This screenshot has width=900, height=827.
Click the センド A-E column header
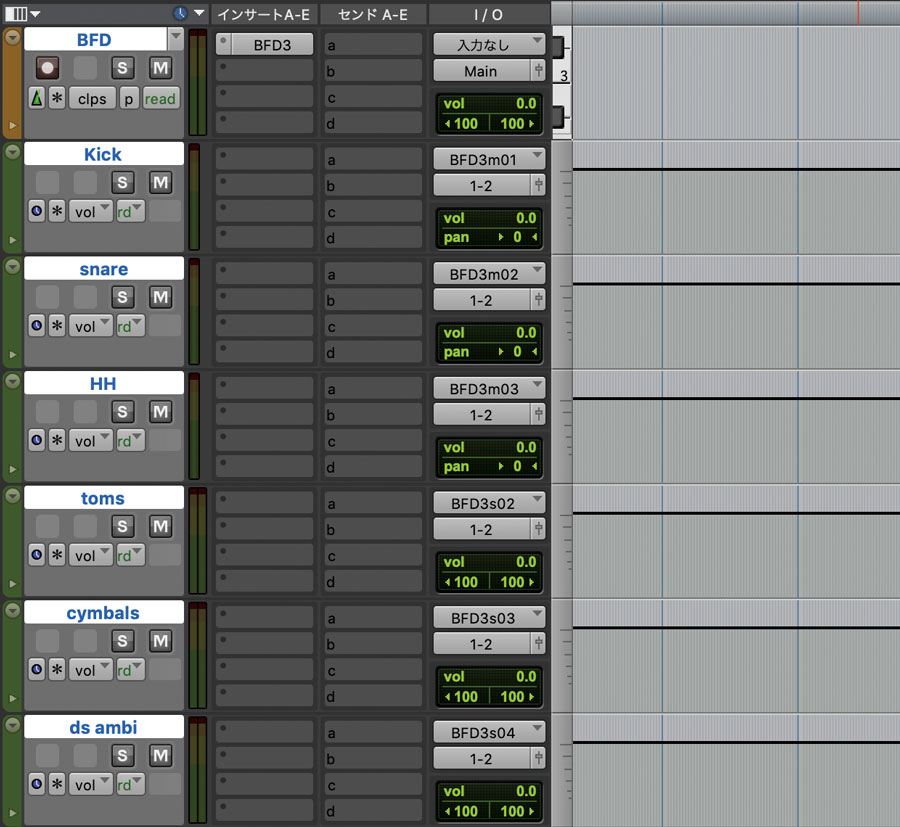[373, 14]
